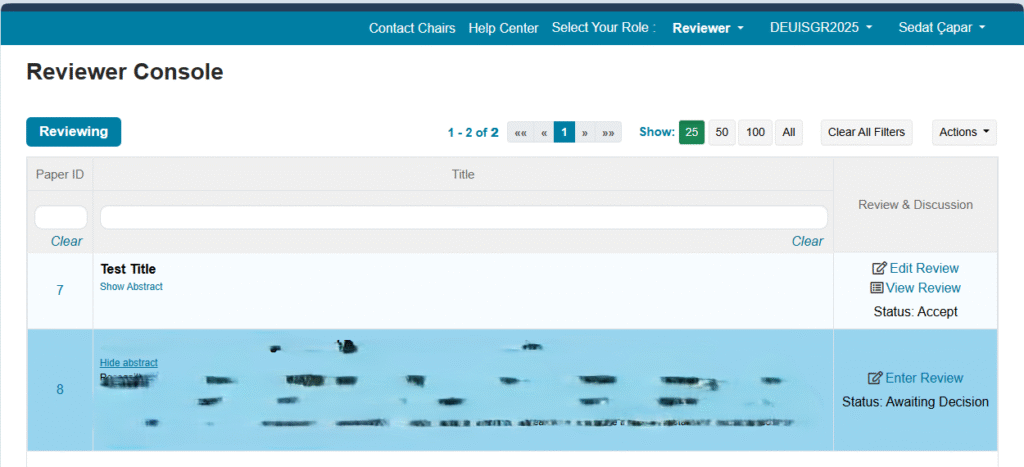Expand the DEUISGR2025 conference dropdown
This screenshot has height=467, width=1024.
click(x=821, y=28)
